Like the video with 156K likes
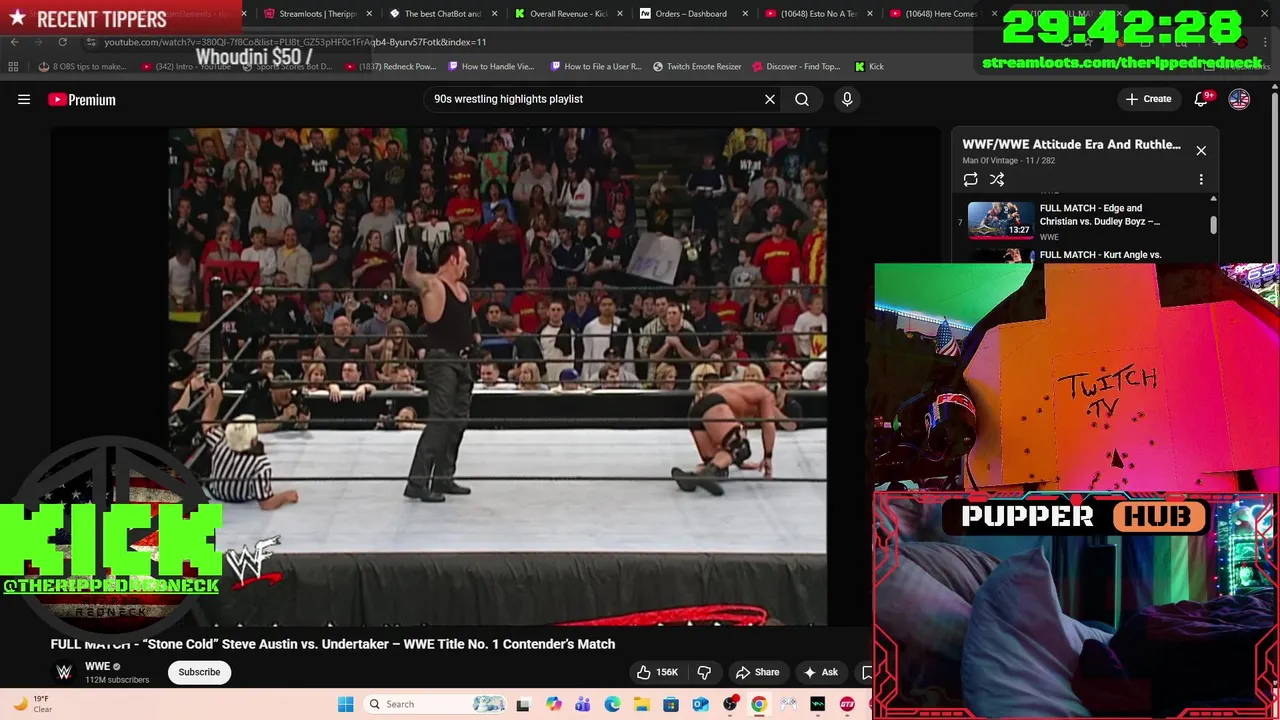1280x720 pixels. pyautogui.click(x=657, y=672)
